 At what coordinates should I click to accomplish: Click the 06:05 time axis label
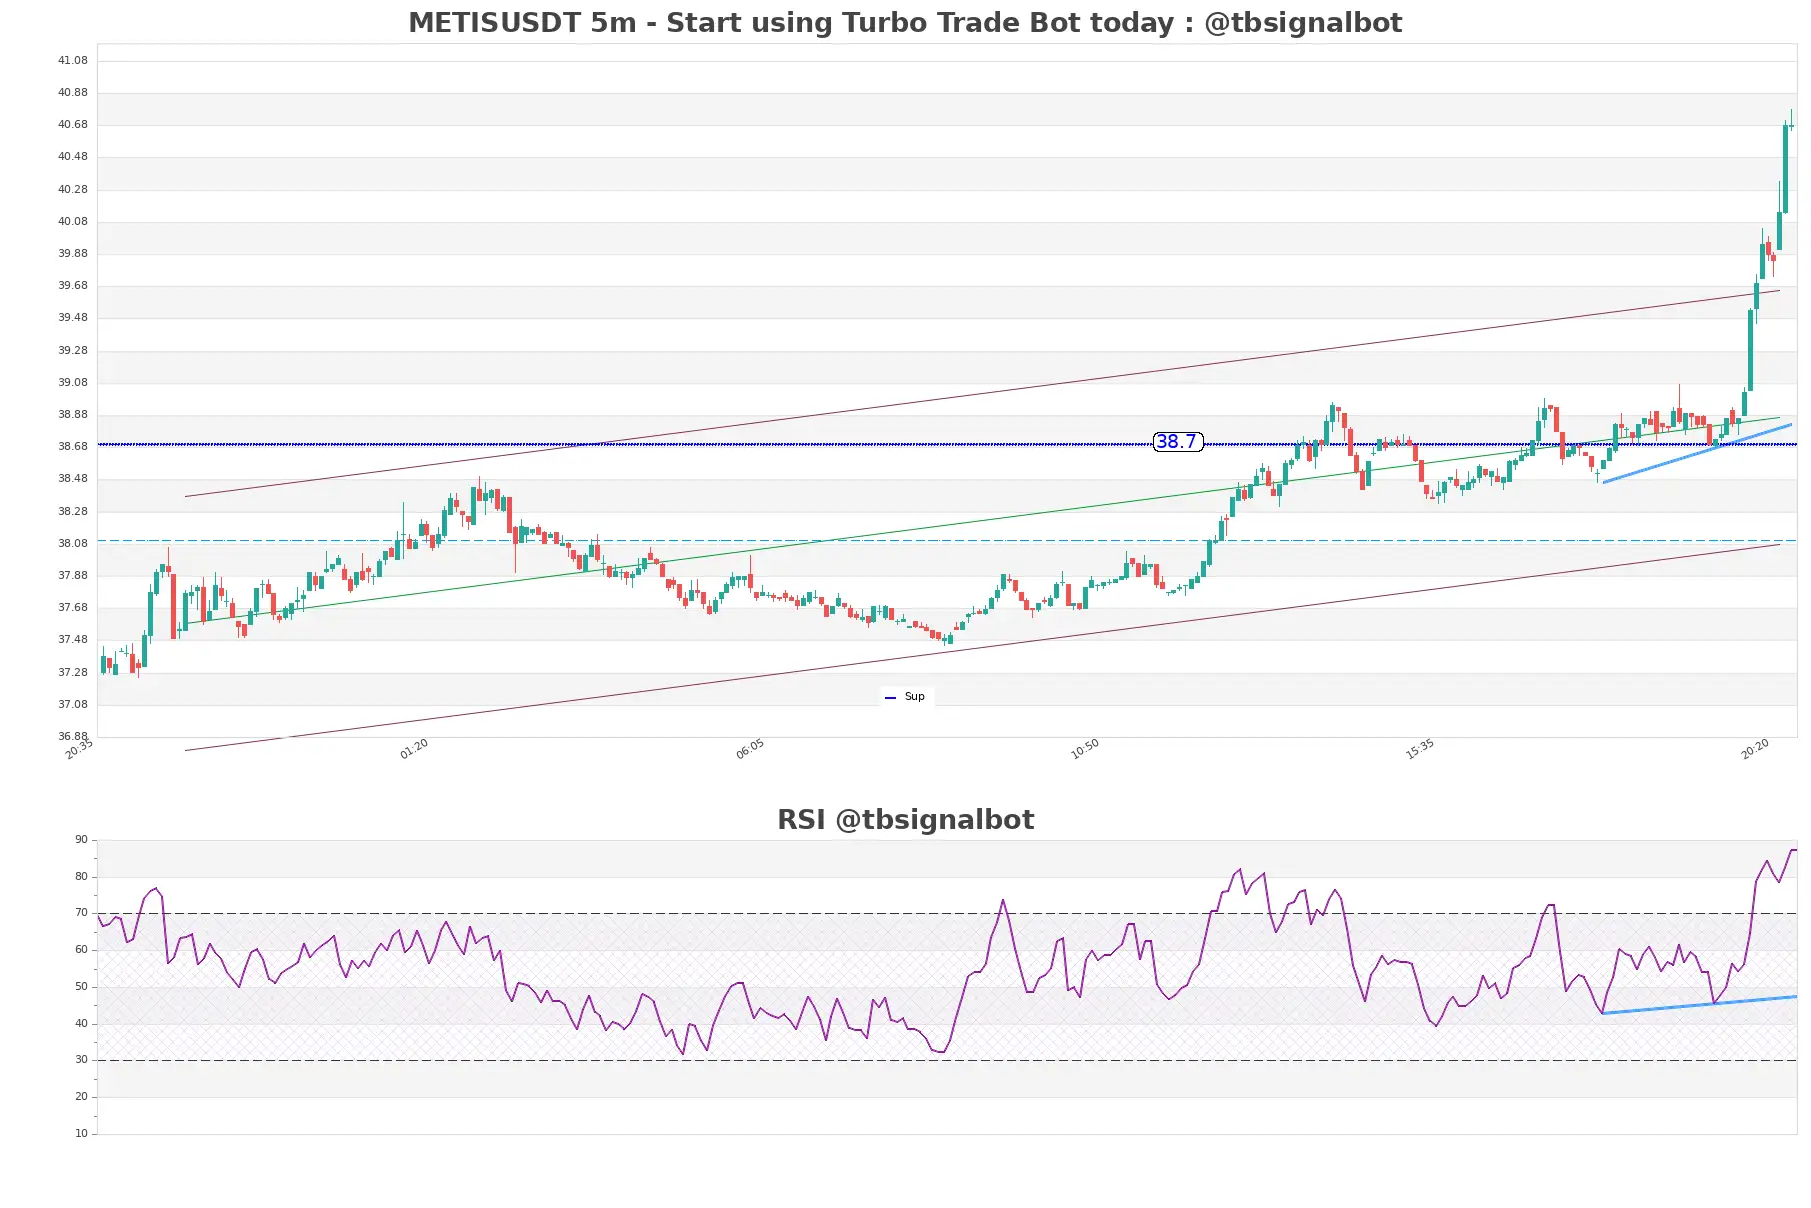click(750, 750)
